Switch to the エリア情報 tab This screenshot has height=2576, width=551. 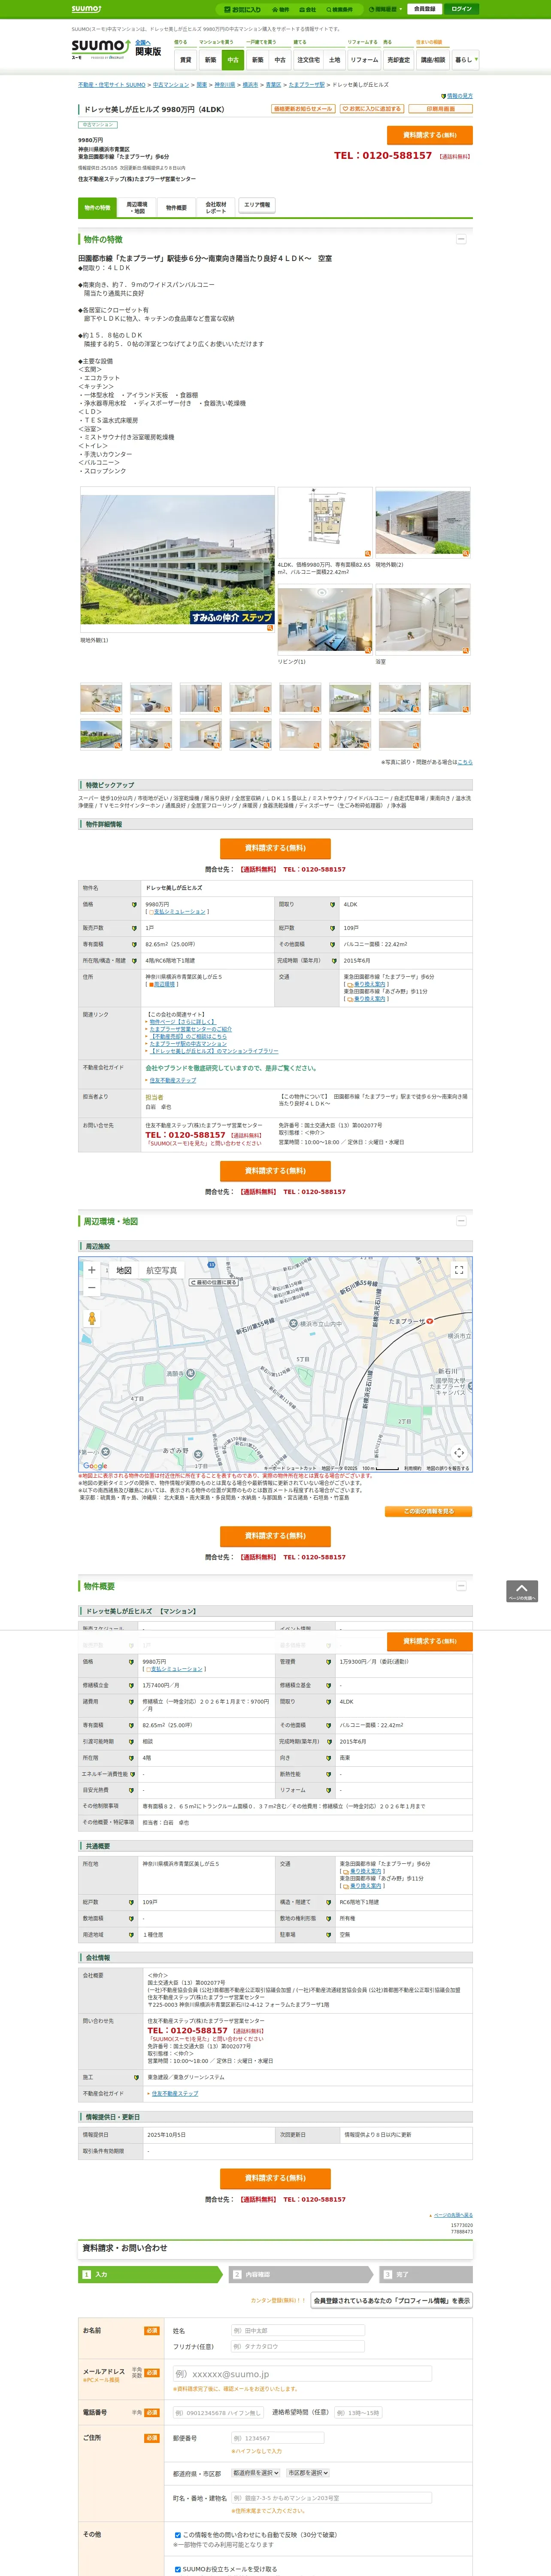(x=257, y=205)
